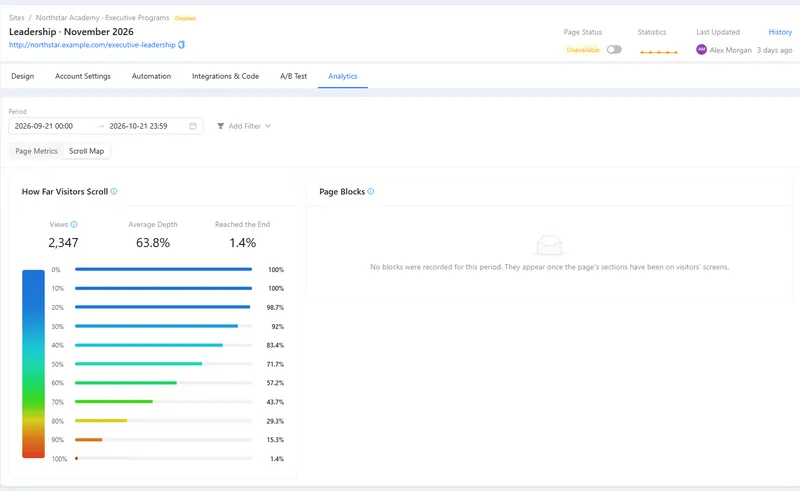Screen dimensions: 800x491
Task: Click the Disabled badge in breadcrumb
Action: click(185, 18)
